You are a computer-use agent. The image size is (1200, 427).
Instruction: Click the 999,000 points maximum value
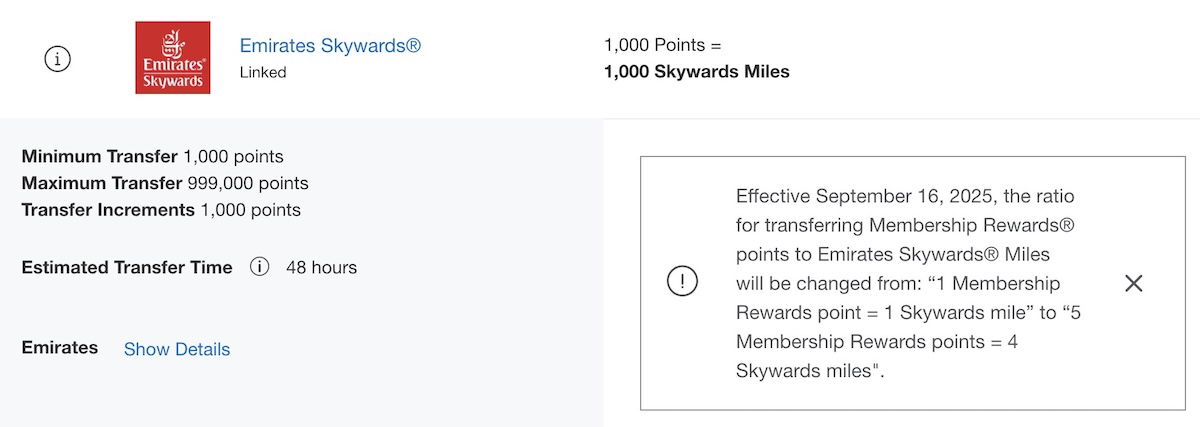coord(246,184)
